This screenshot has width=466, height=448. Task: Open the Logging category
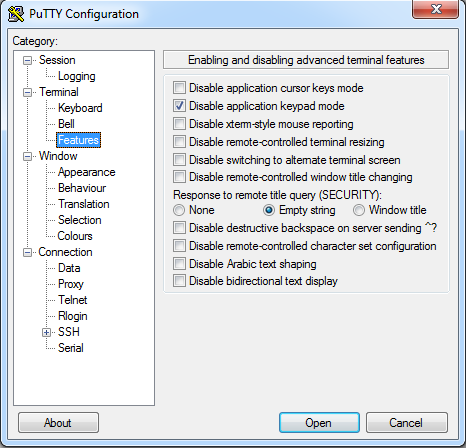point(77,76)
